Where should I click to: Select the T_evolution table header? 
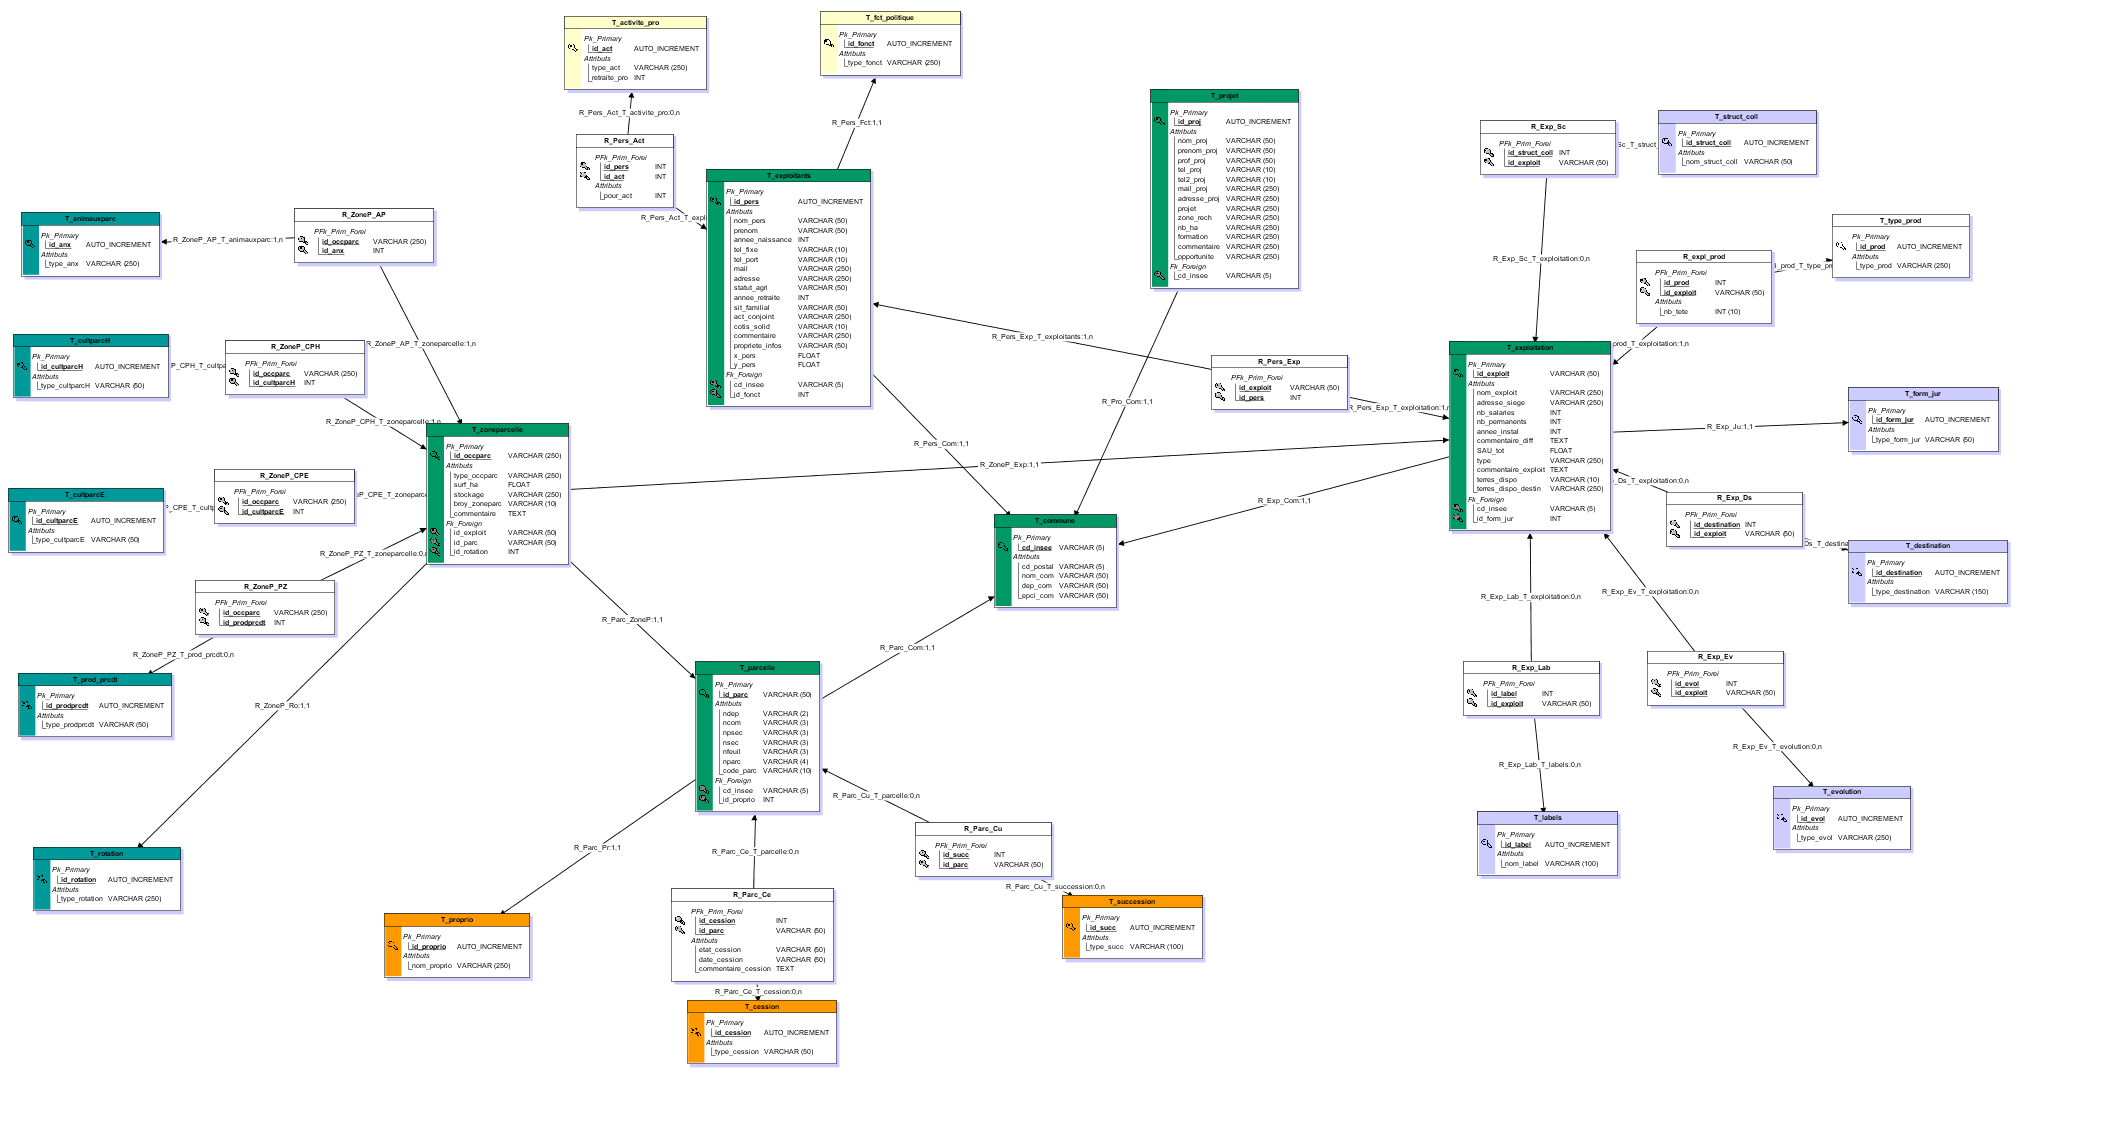1841,792
